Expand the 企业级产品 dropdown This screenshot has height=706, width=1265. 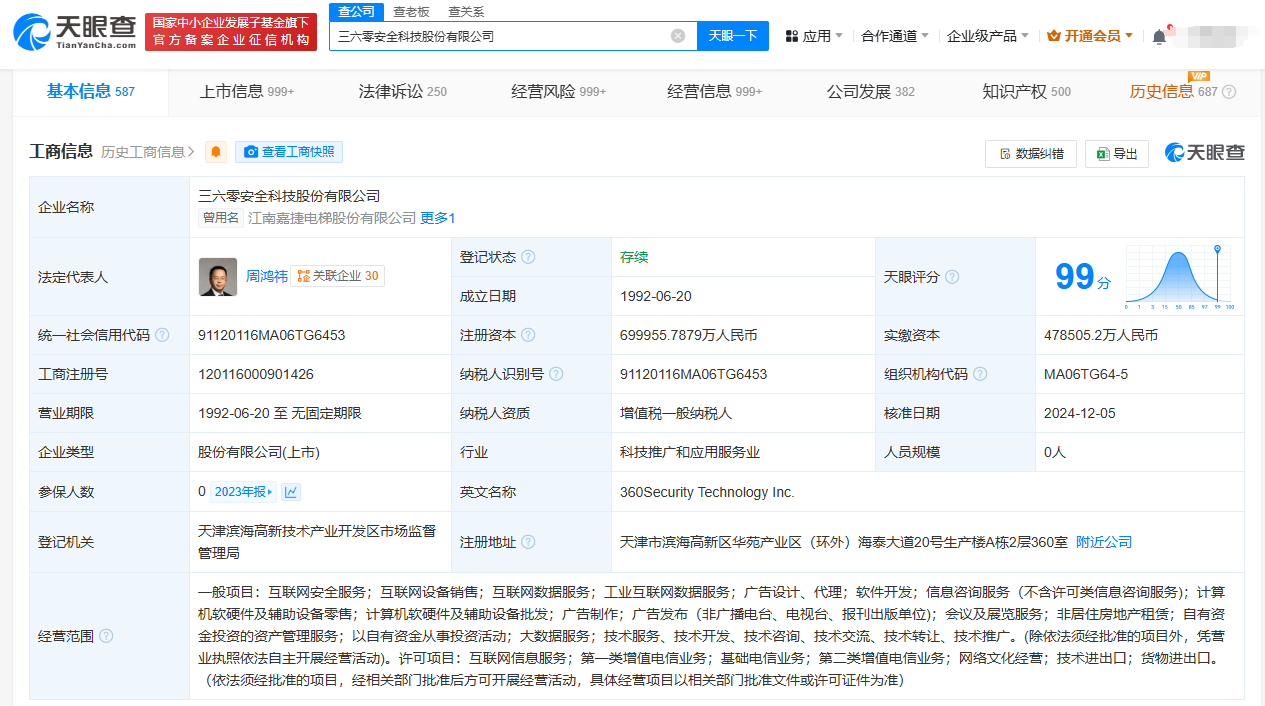point(988,36)
